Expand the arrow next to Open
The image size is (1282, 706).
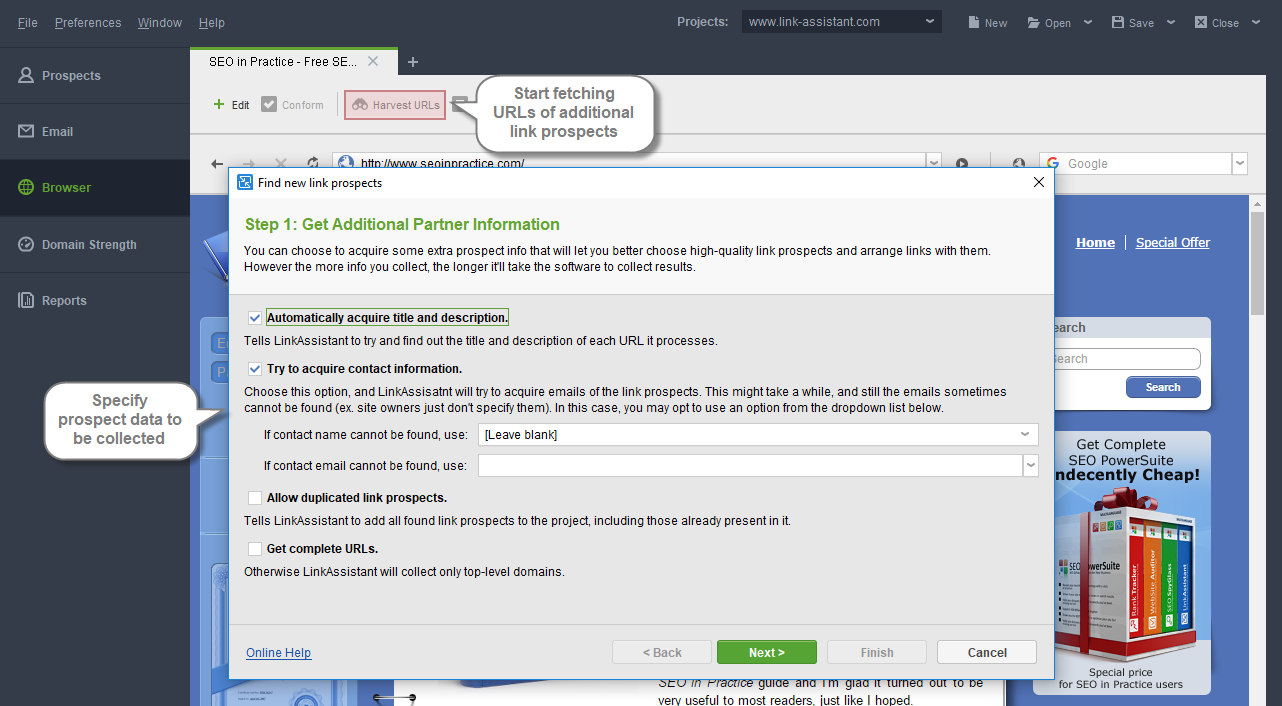(x=1088, y=22)
